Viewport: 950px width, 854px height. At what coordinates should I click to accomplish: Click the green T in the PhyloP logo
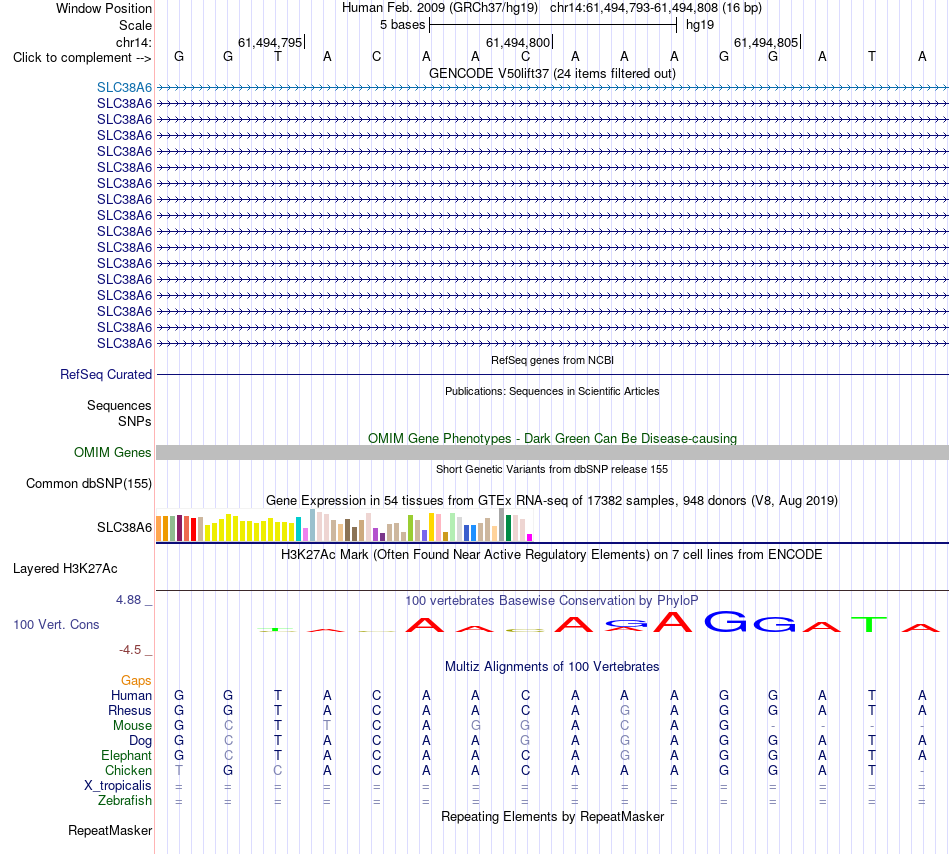click(x=869, y=624)
